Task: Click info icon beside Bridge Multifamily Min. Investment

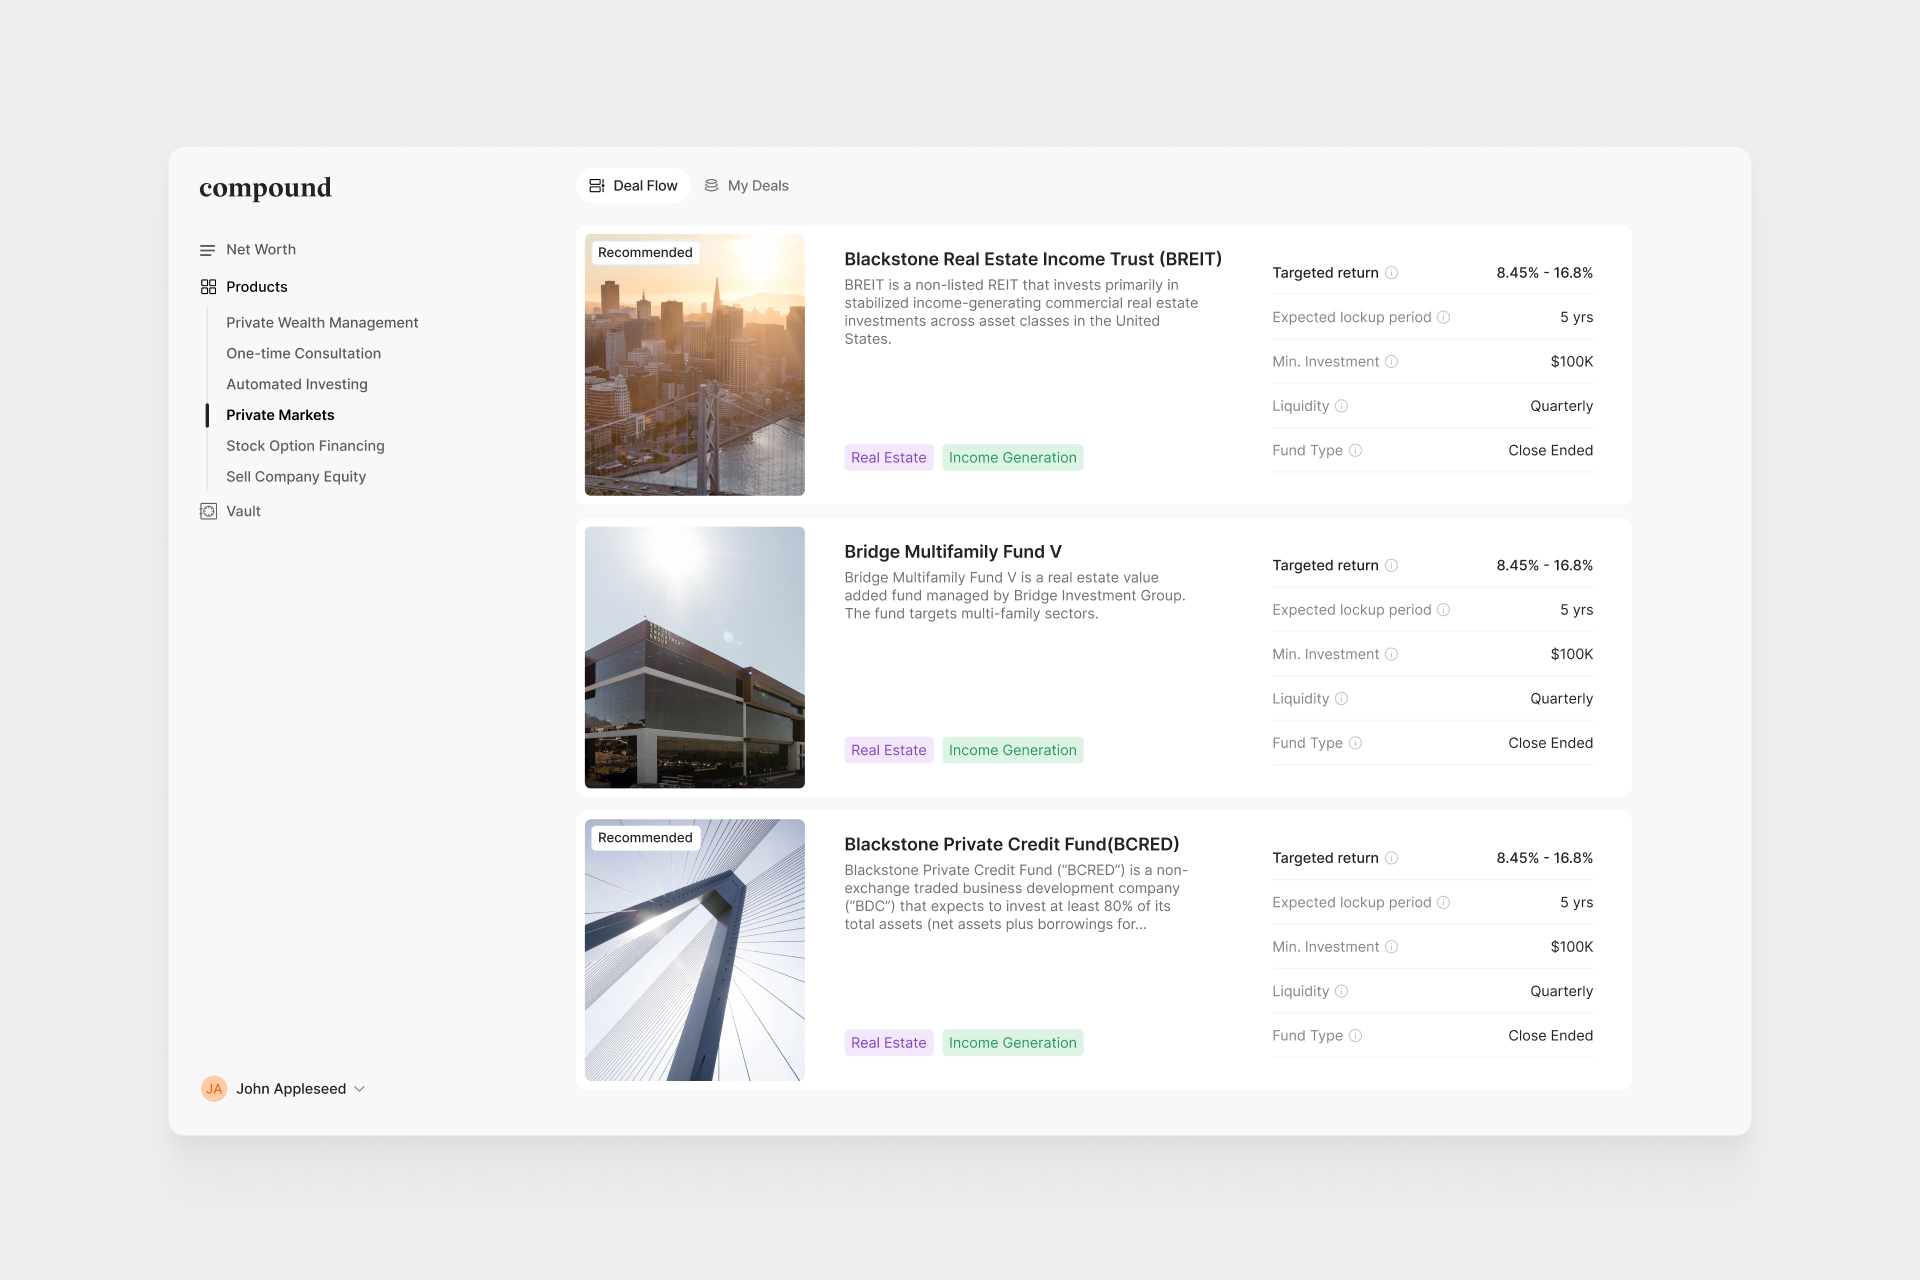Action: click(1391, 655)
